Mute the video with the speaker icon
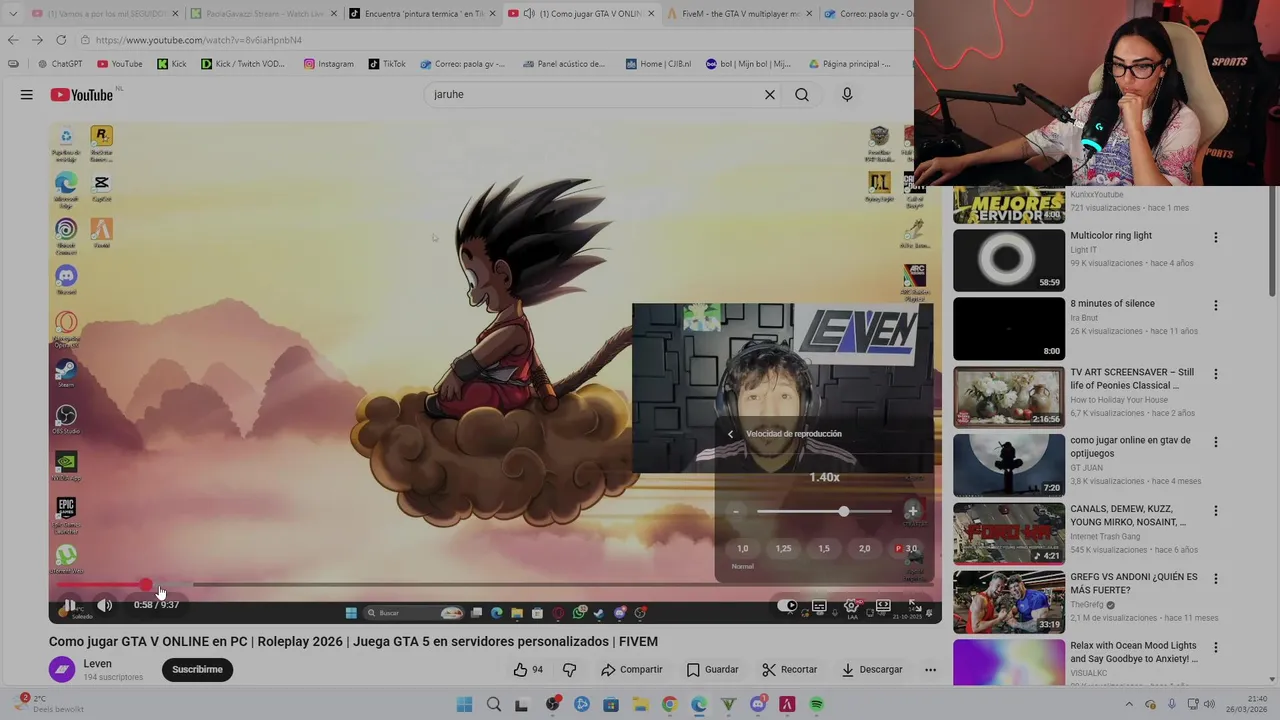Screen dimensions: 1280x720 [105, 605]
